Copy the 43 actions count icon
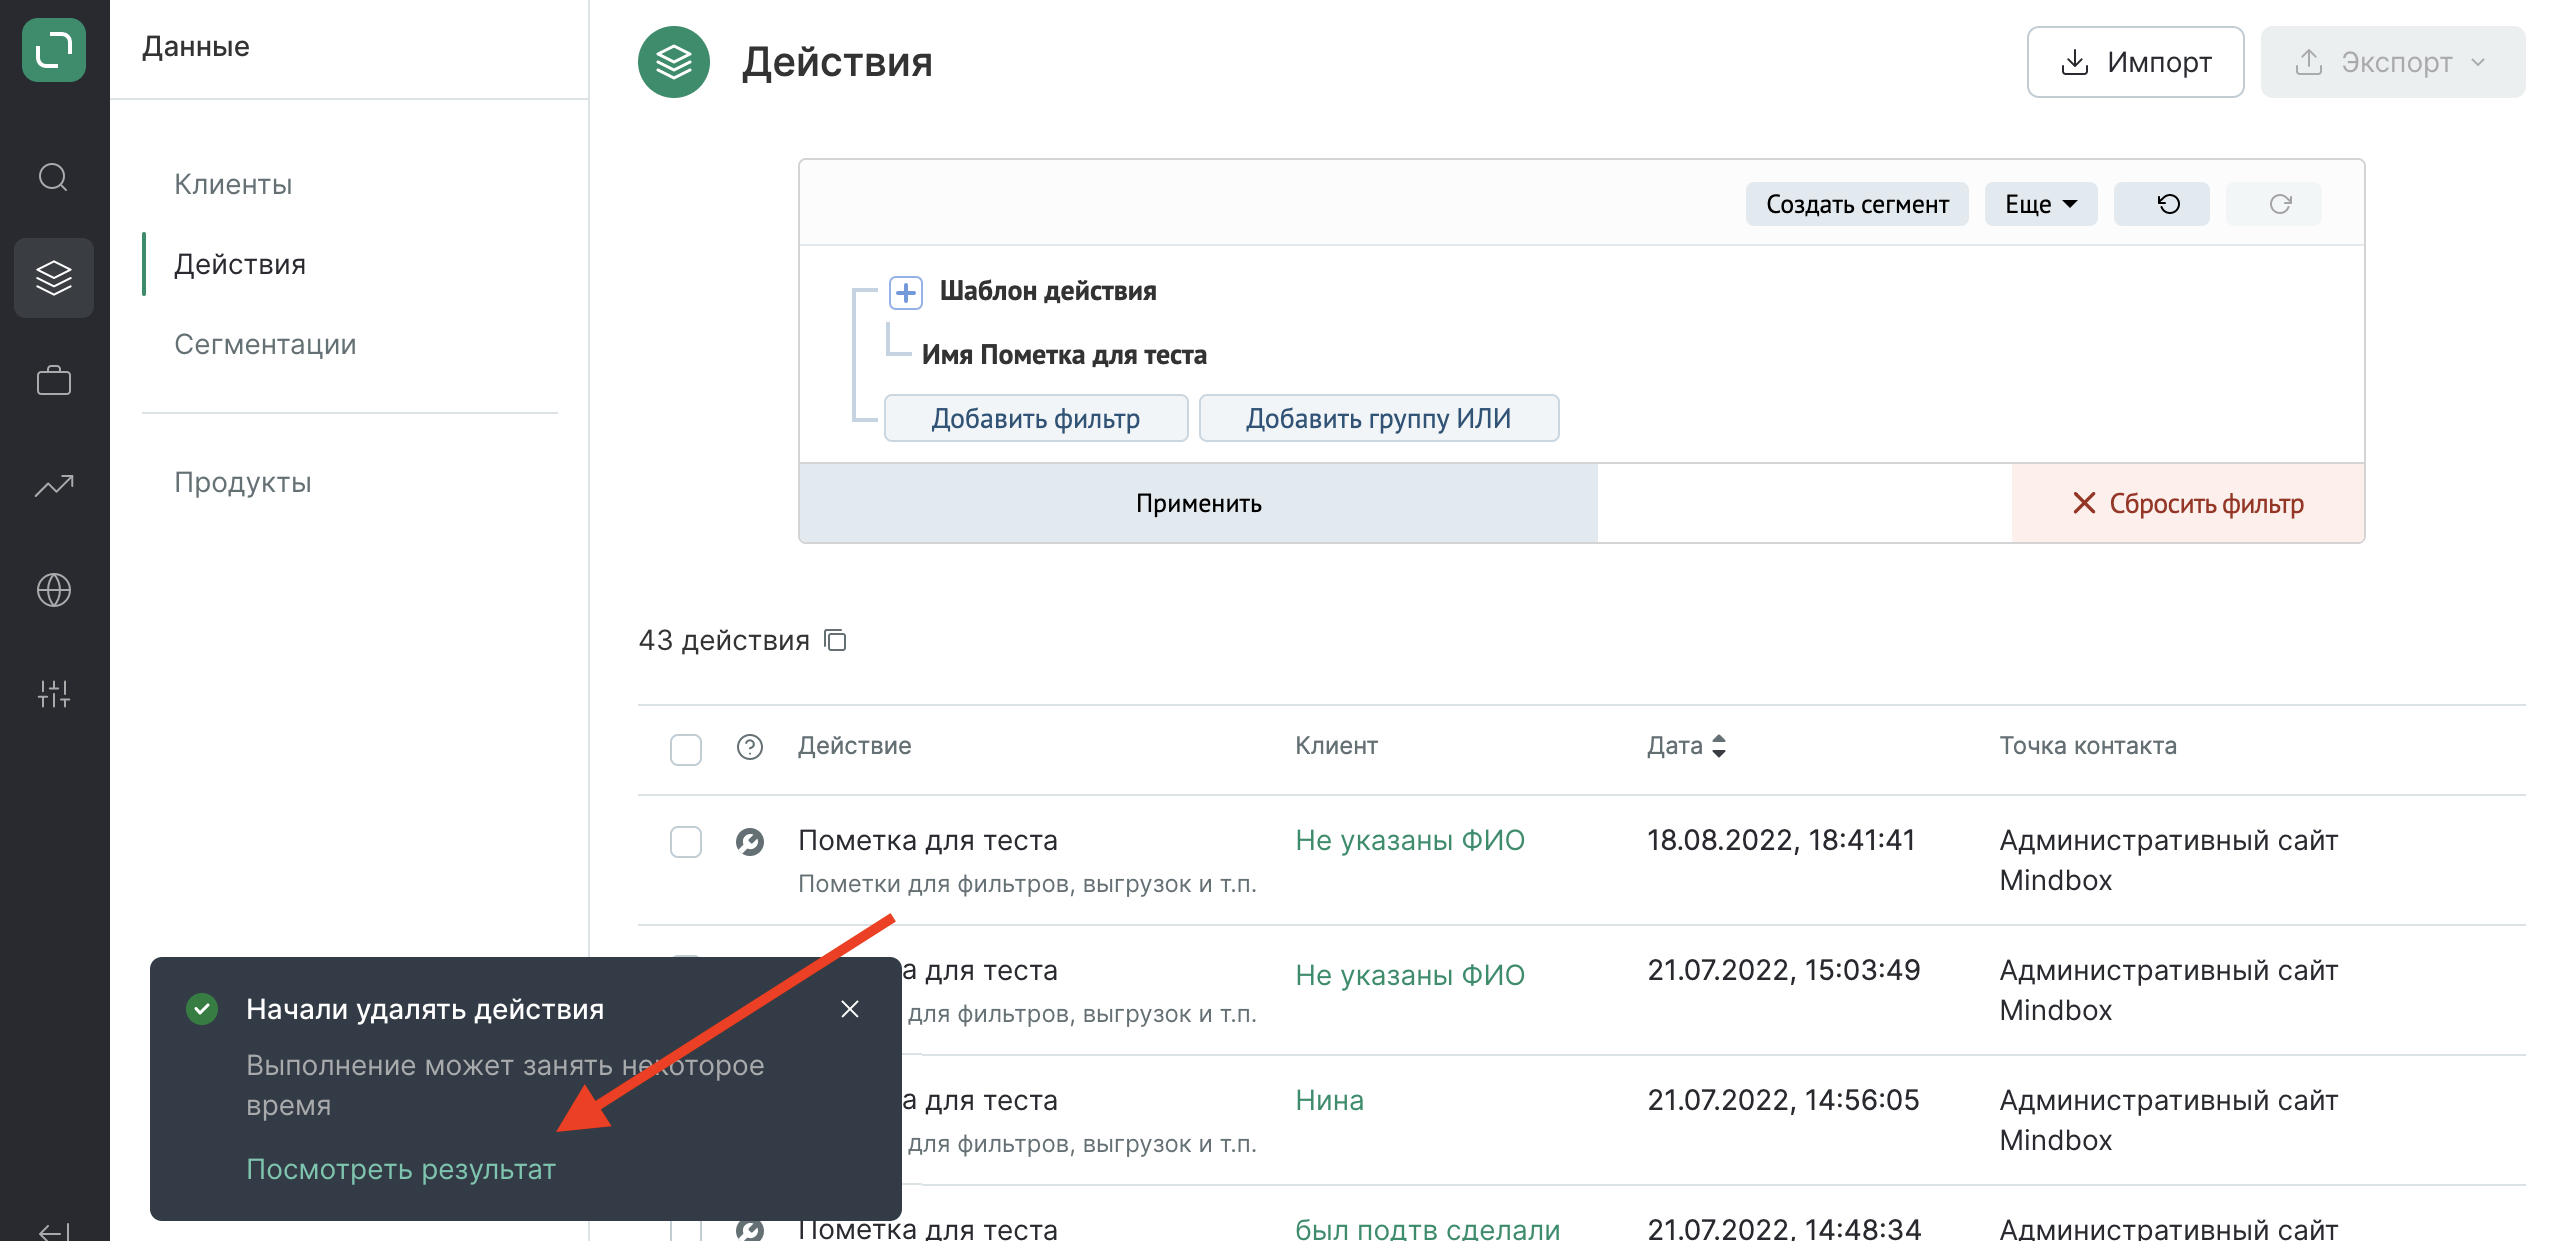 pos(835,640)
